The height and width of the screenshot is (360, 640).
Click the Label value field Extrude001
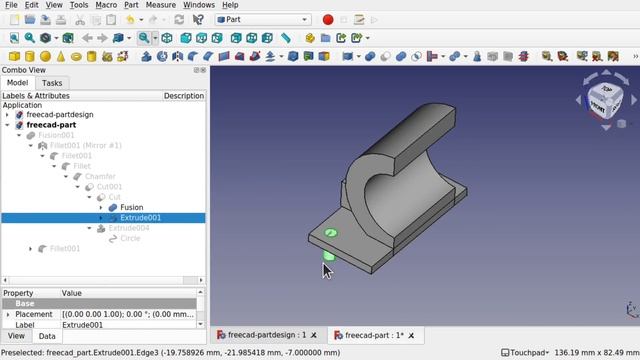pyautogui.click(x=129, y=325)
